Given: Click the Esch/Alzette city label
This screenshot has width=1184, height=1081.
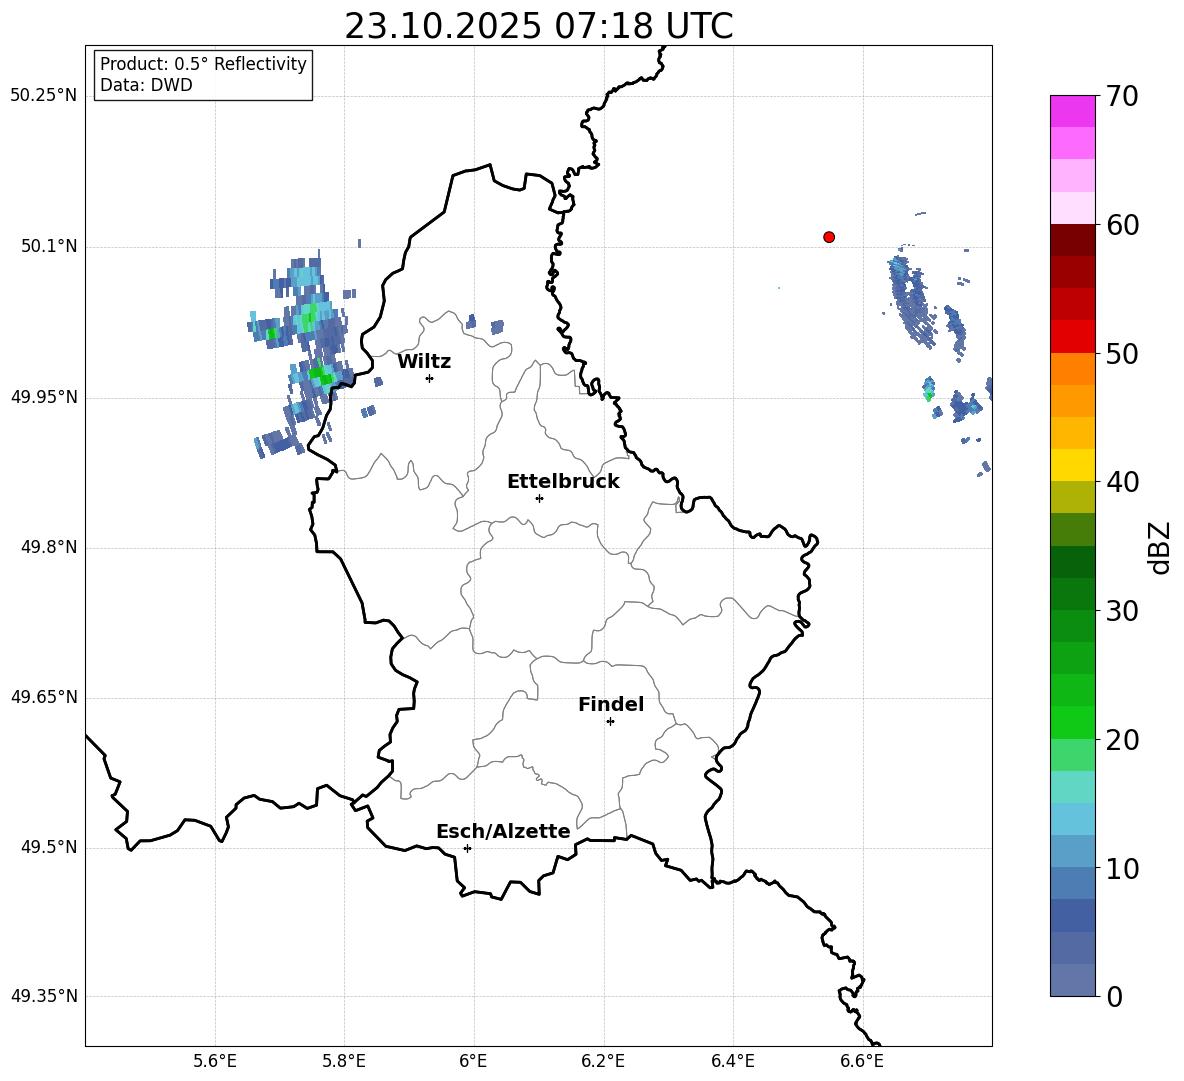Looking at the screenshot, I should tap(503, 831).
